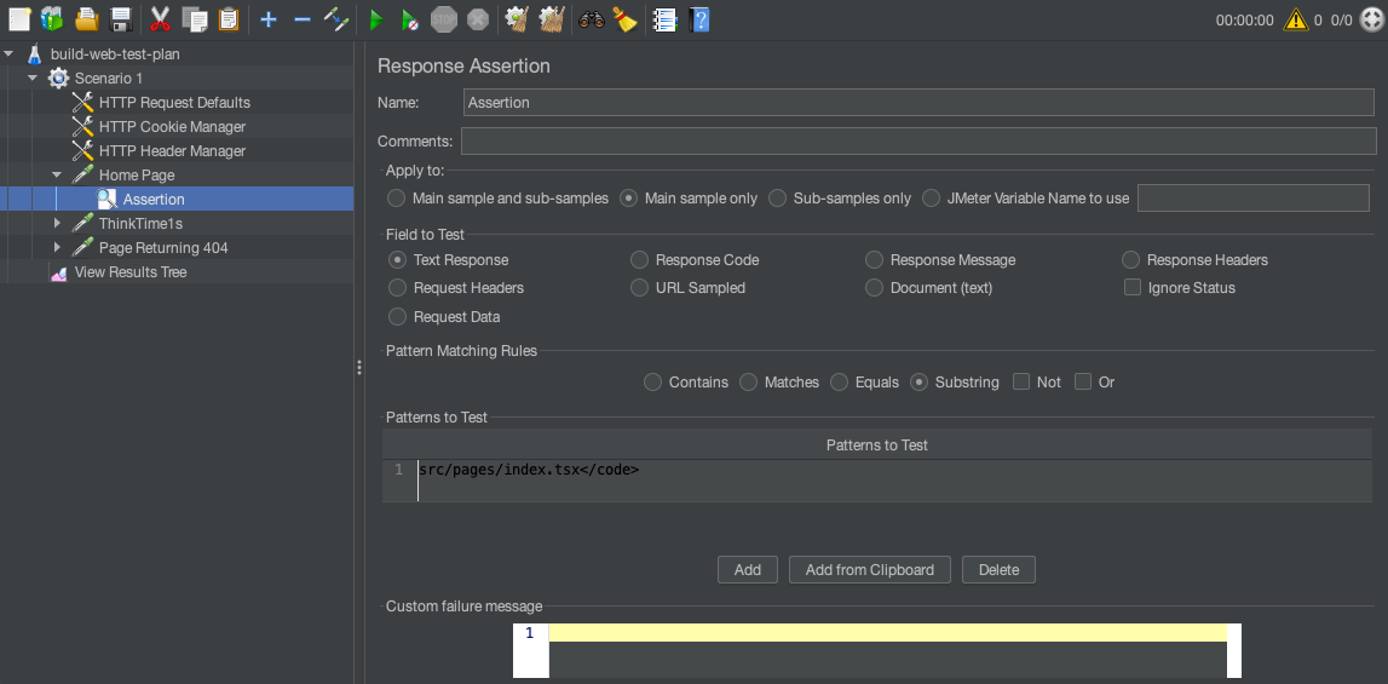Enable the Ignore Status checkbox
1388x684 pixels.
tap(1131, 287)
